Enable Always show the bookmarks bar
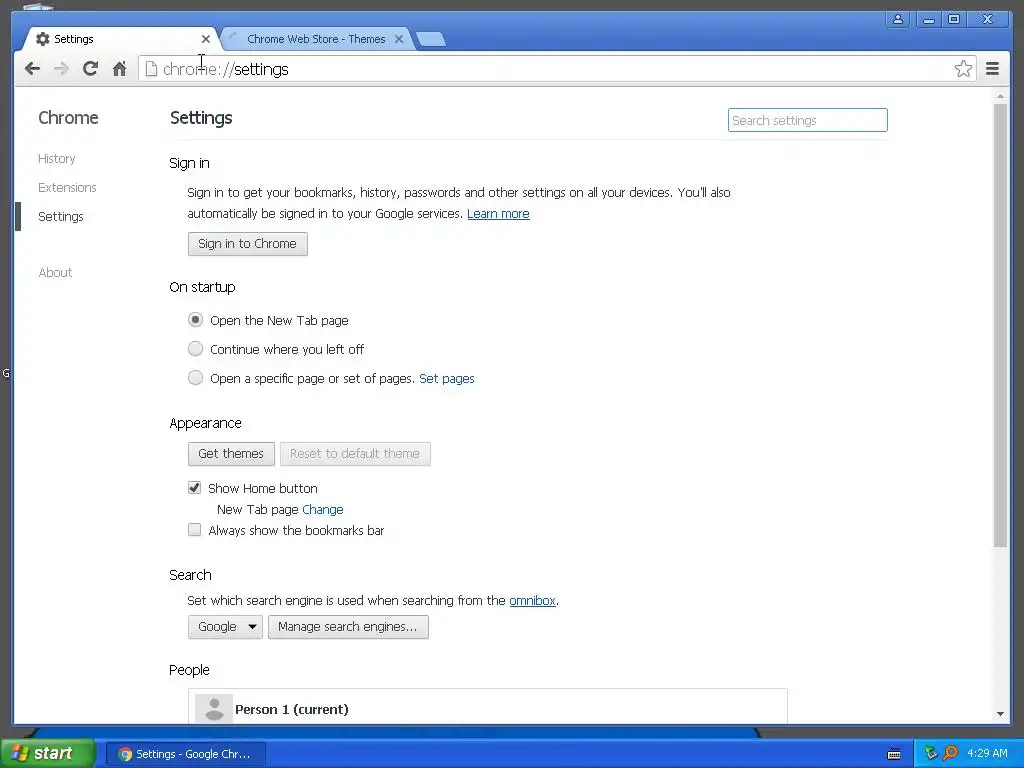 (195, 530)
